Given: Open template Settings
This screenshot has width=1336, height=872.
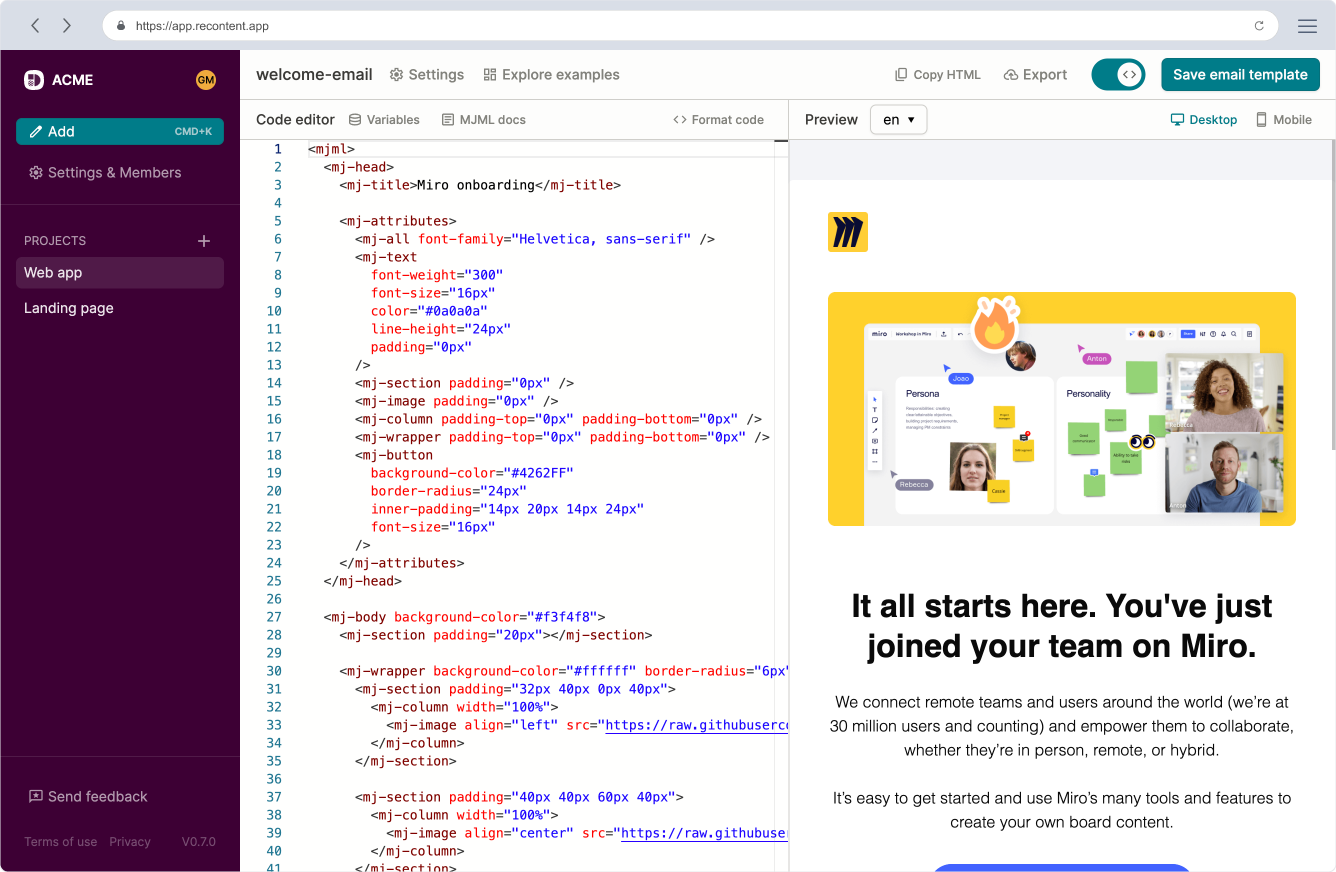Looking at the screenshot, I should point(427,75).
